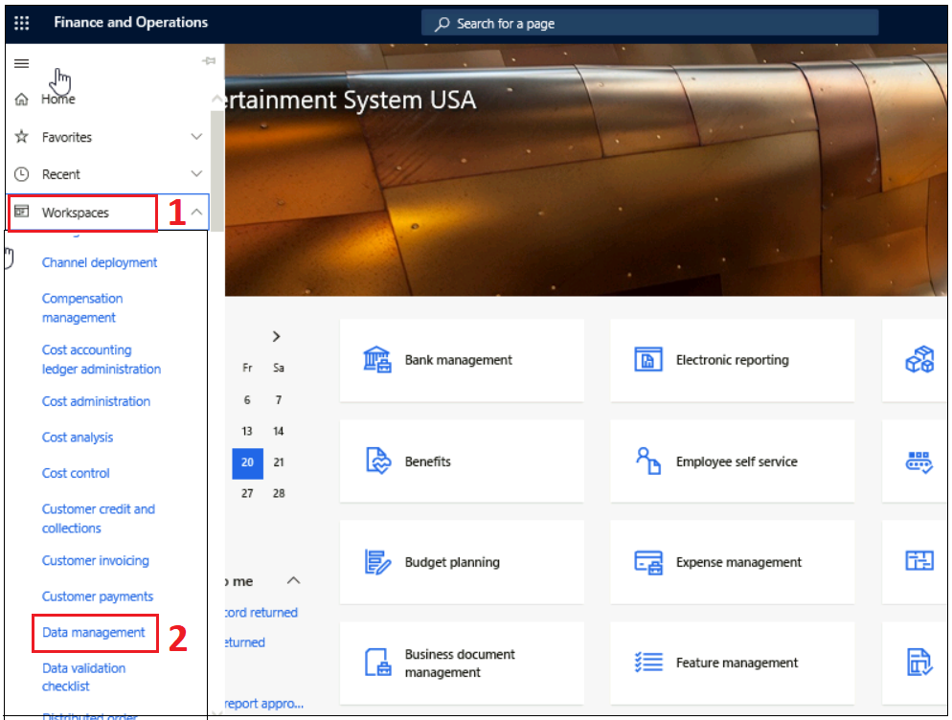Select calendar date 13
The image size is (952, 720).
[247, 431]
